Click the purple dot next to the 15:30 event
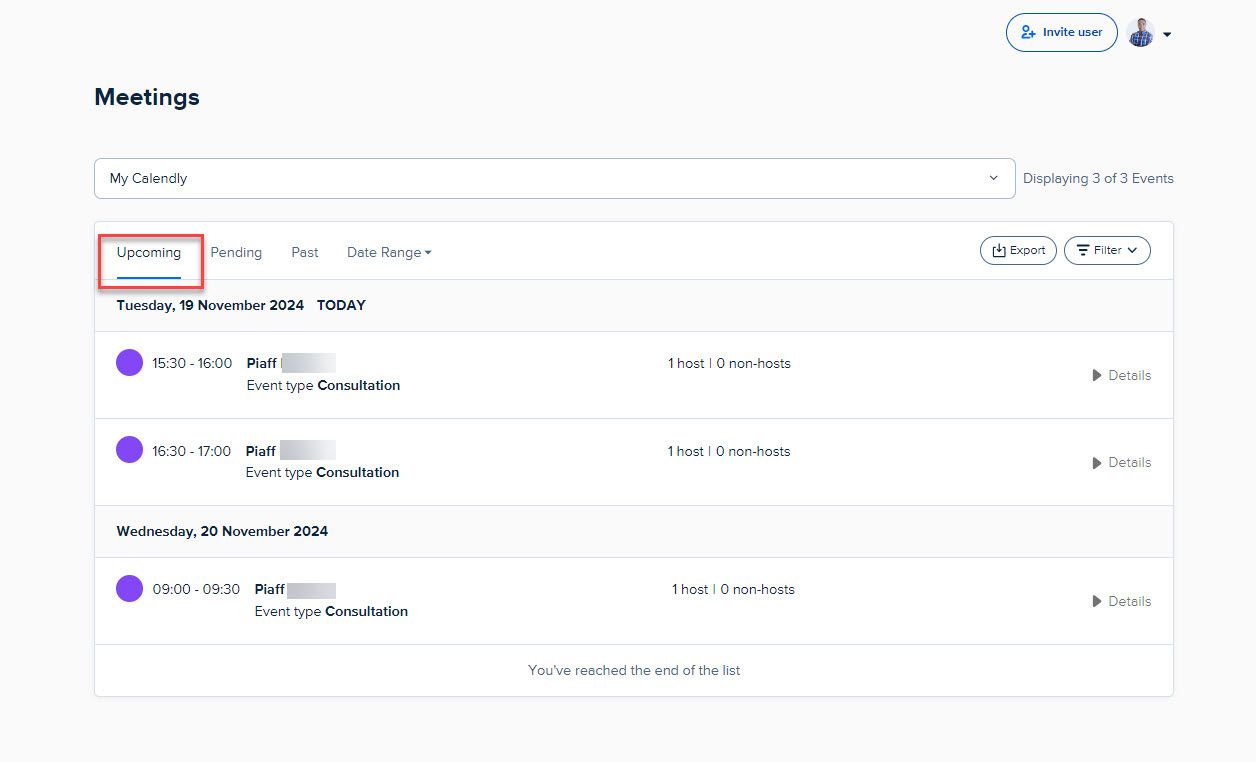The height and width of the screenshot is (762, 1256). click(x=129, y=362)
